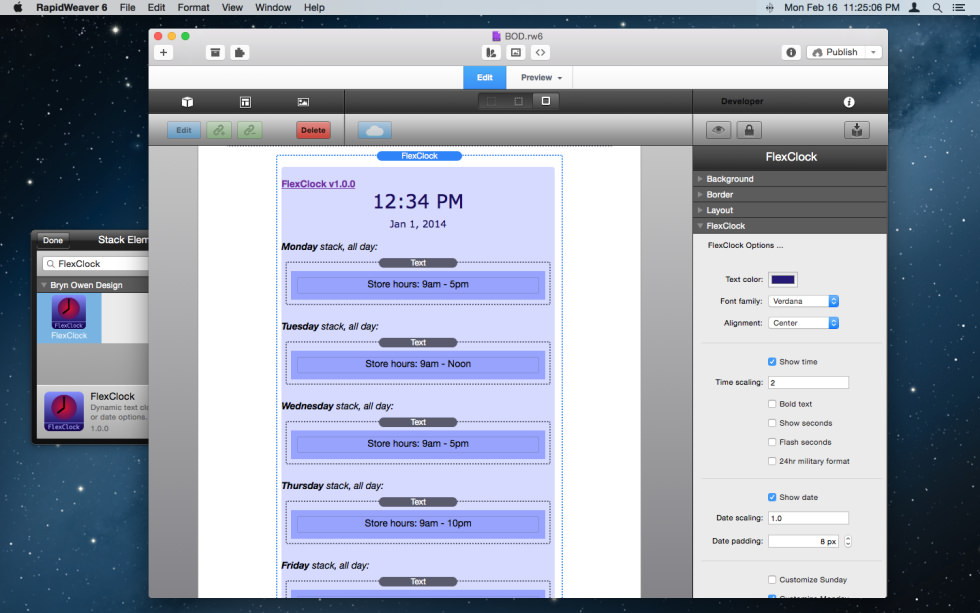Open the user account menu bar icon
Viewport: 980px width, 613px height.
(x=914, y=7)
